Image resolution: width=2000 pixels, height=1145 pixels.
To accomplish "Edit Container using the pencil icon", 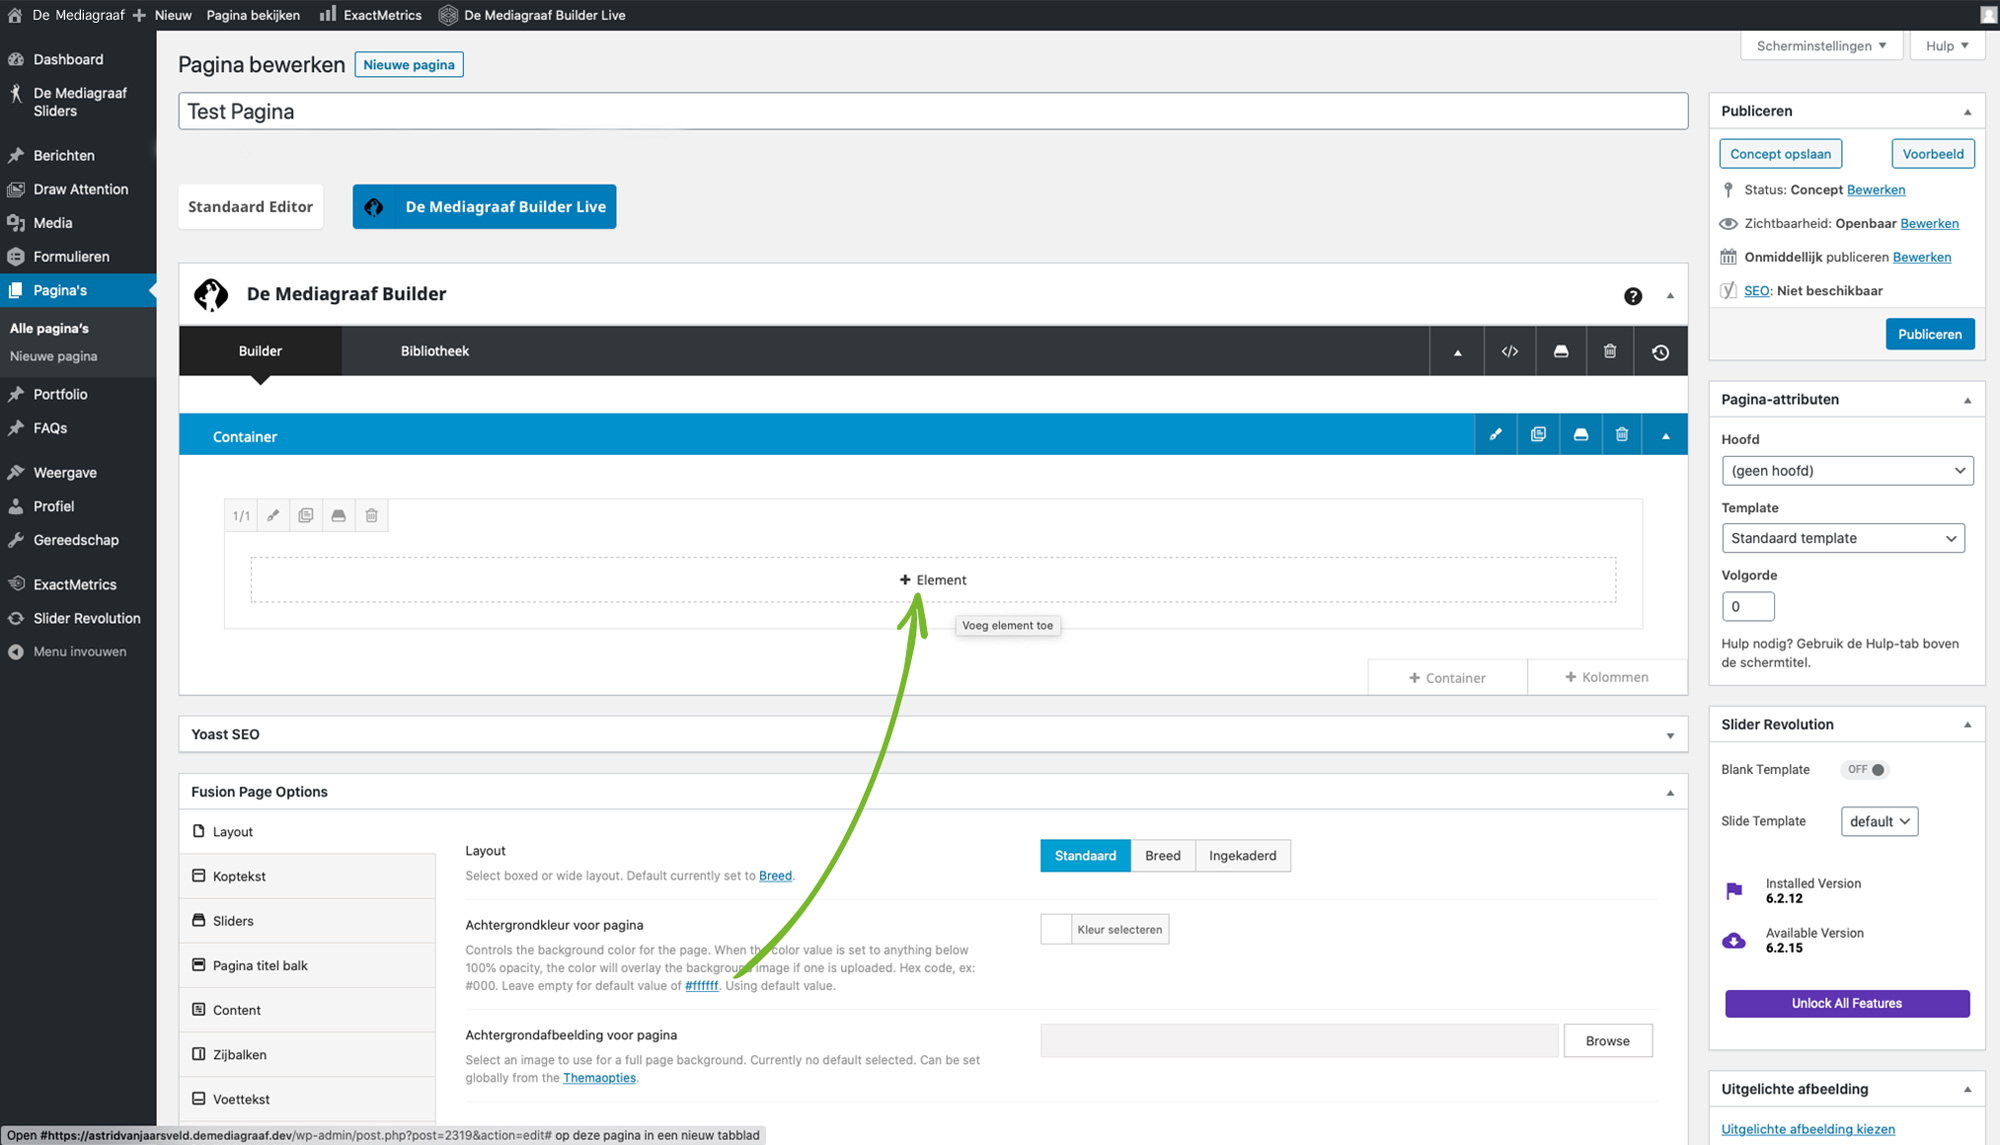I will click(x=1495, y=435).
